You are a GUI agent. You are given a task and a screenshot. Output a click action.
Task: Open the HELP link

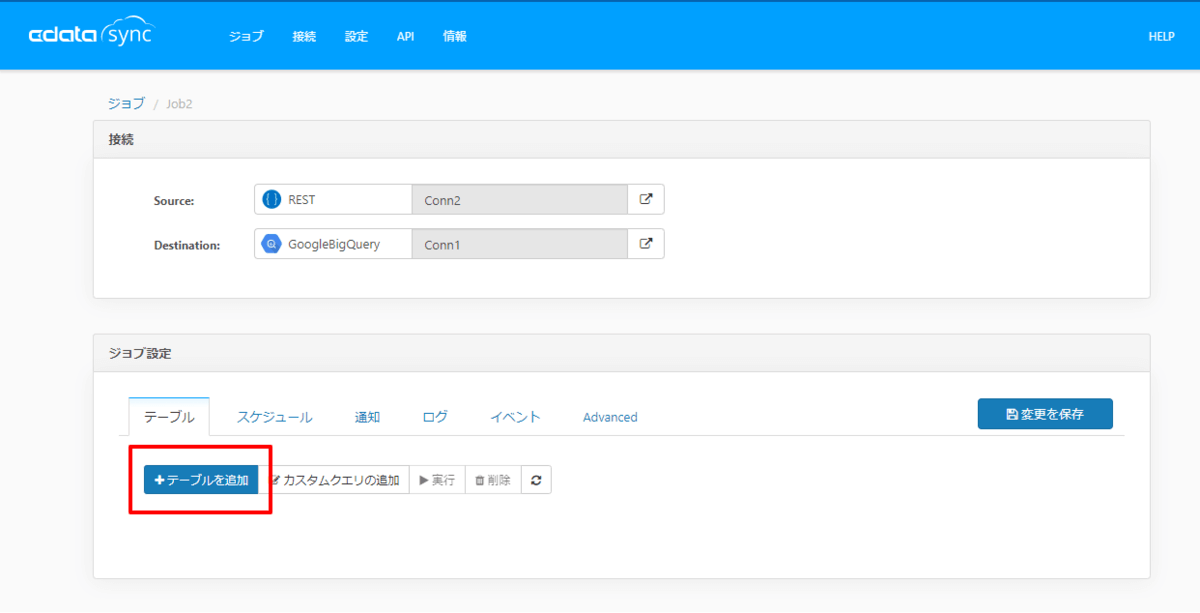click(1161, 36)
